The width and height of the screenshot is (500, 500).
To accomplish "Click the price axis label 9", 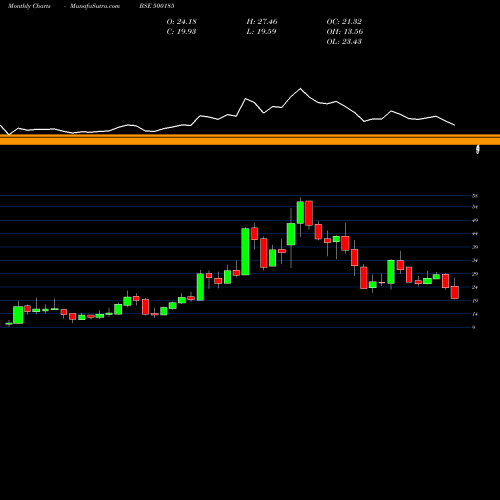I will click(473, 327).
